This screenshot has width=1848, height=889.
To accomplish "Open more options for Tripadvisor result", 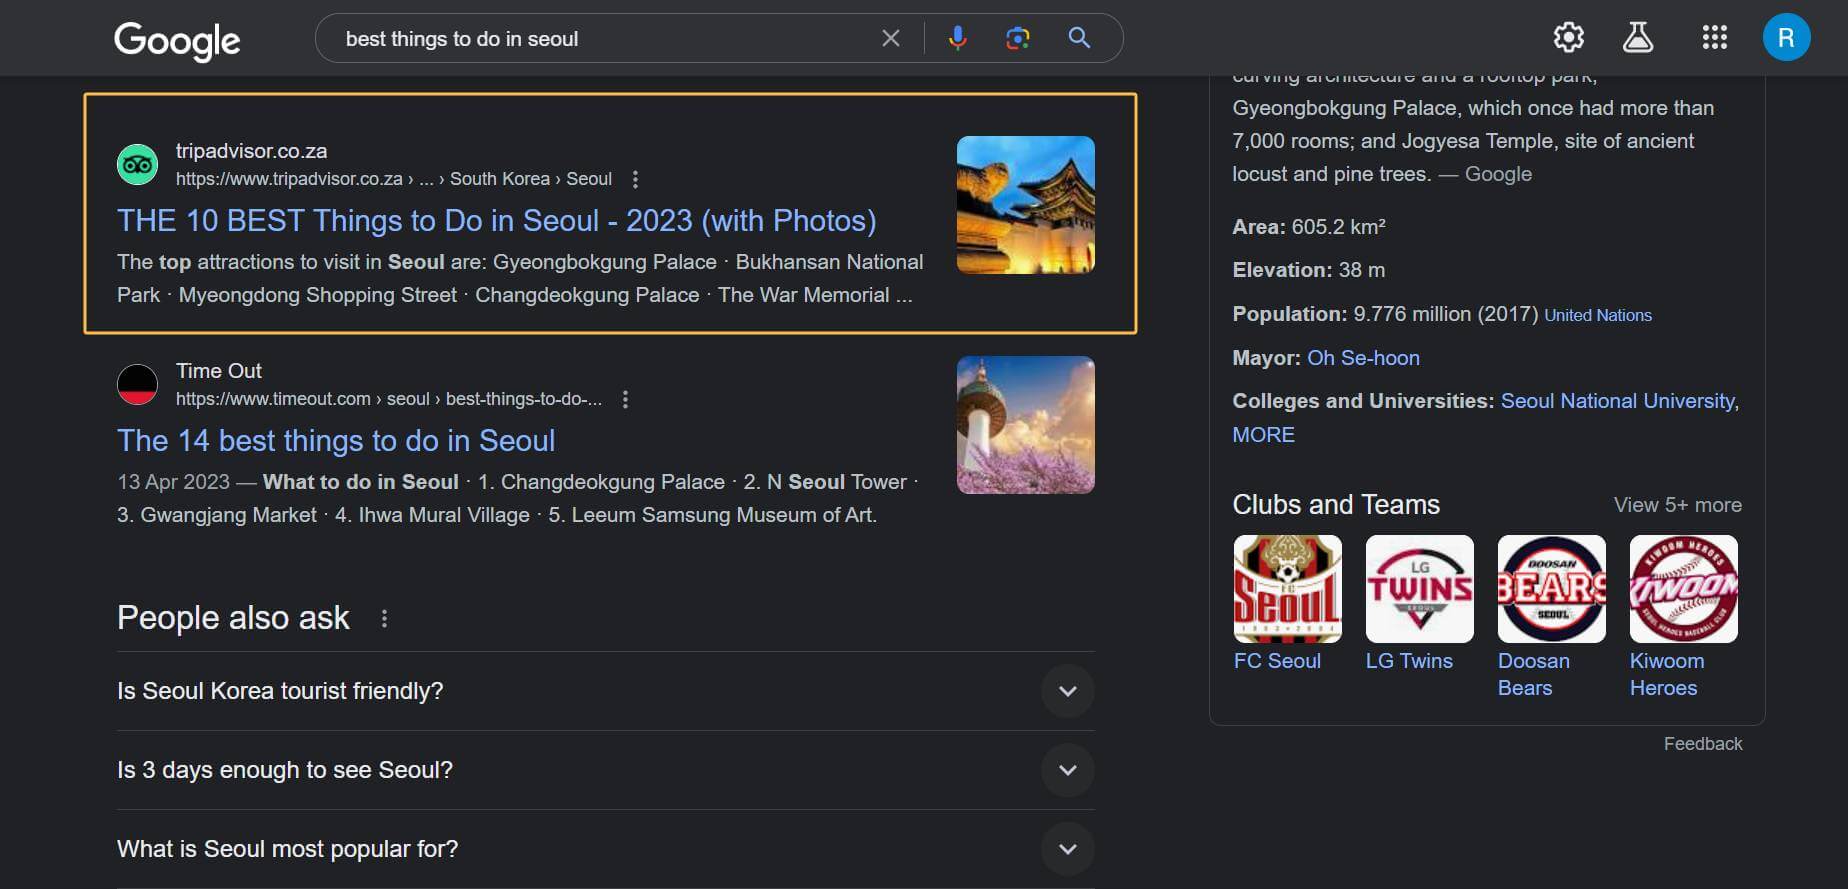I will pos(635,179).
